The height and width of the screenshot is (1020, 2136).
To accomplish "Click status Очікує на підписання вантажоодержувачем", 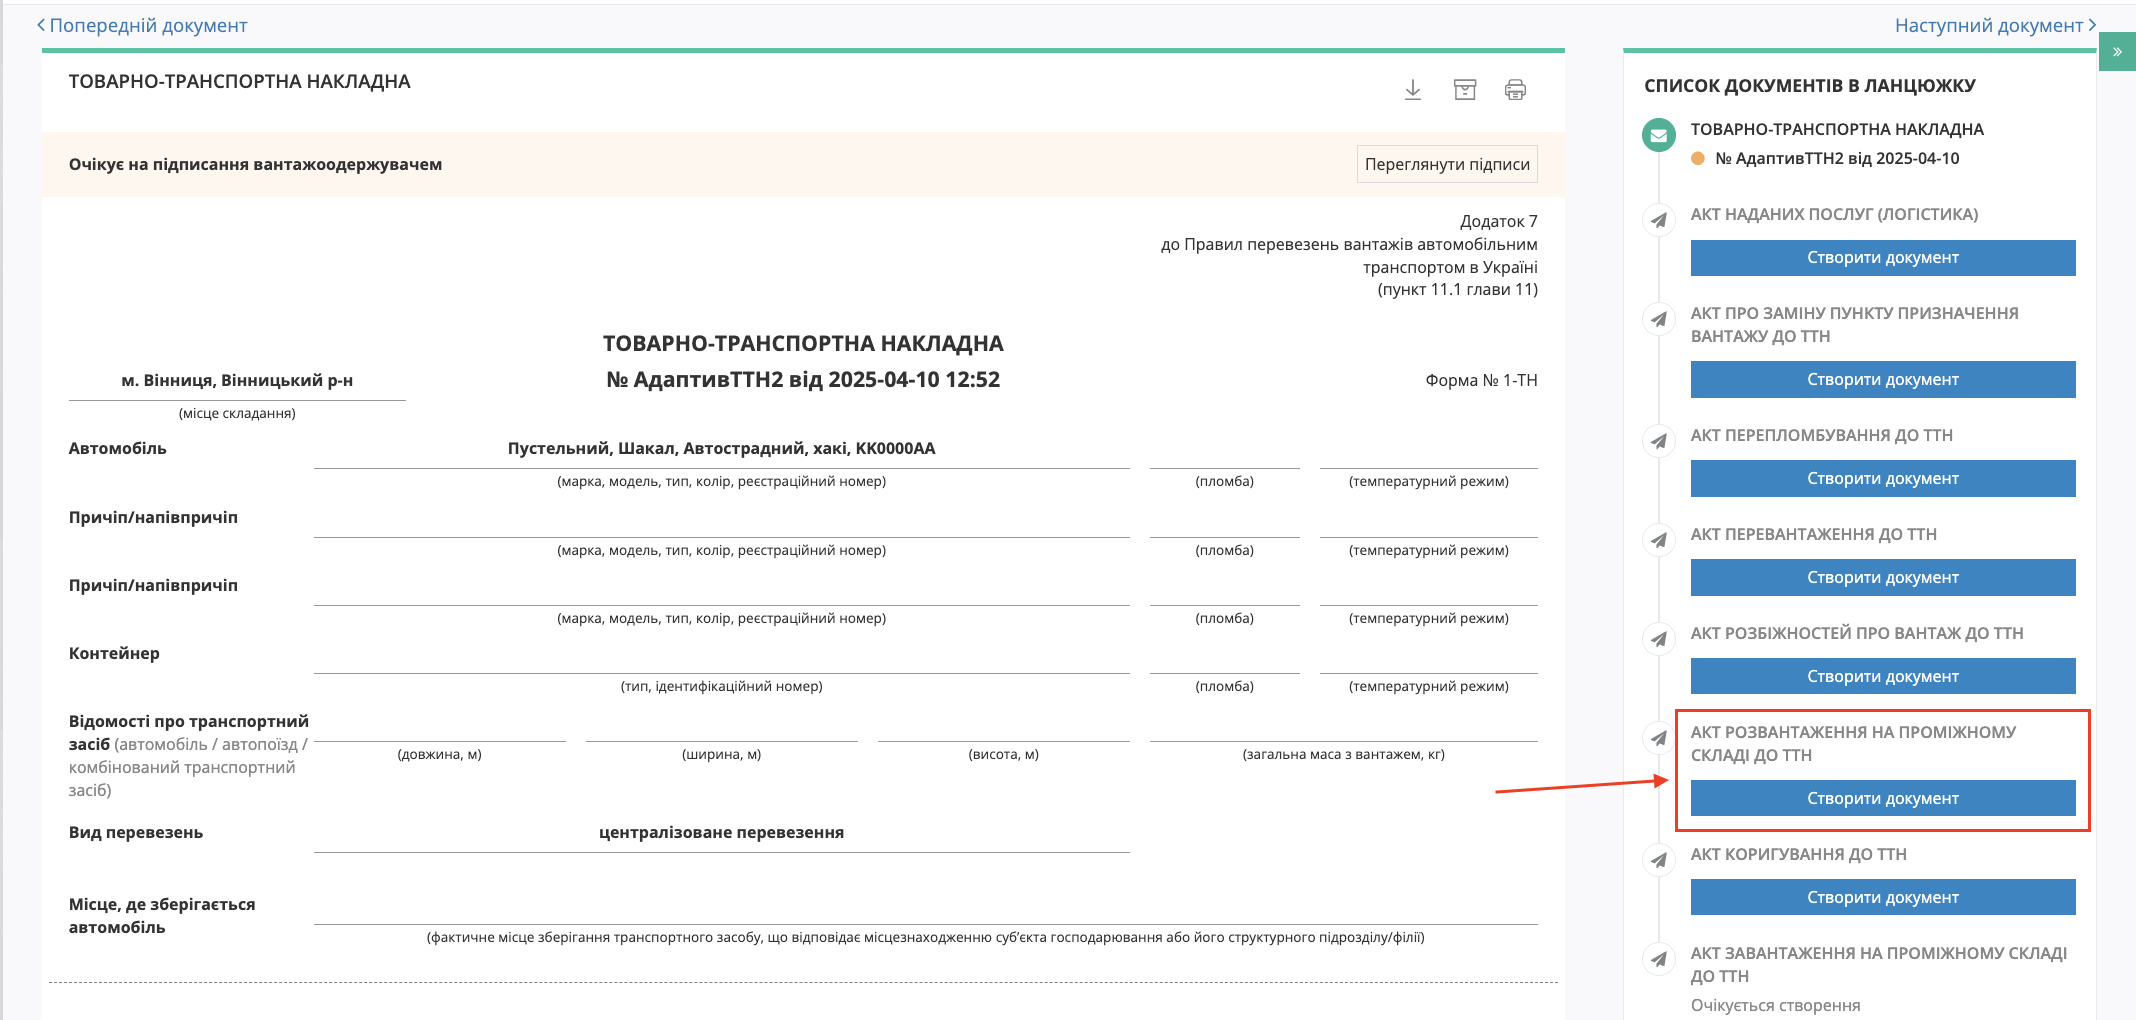I will tap(255, 164).
